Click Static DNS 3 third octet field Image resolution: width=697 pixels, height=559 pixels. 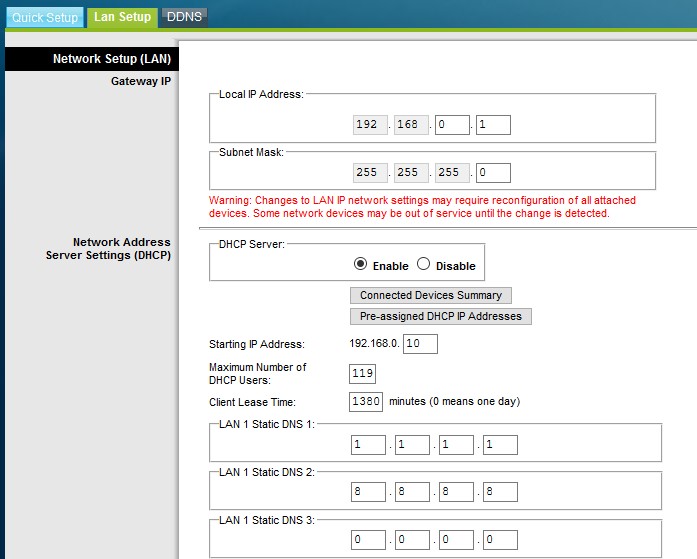pyautogui.click(x=456, y=540)
